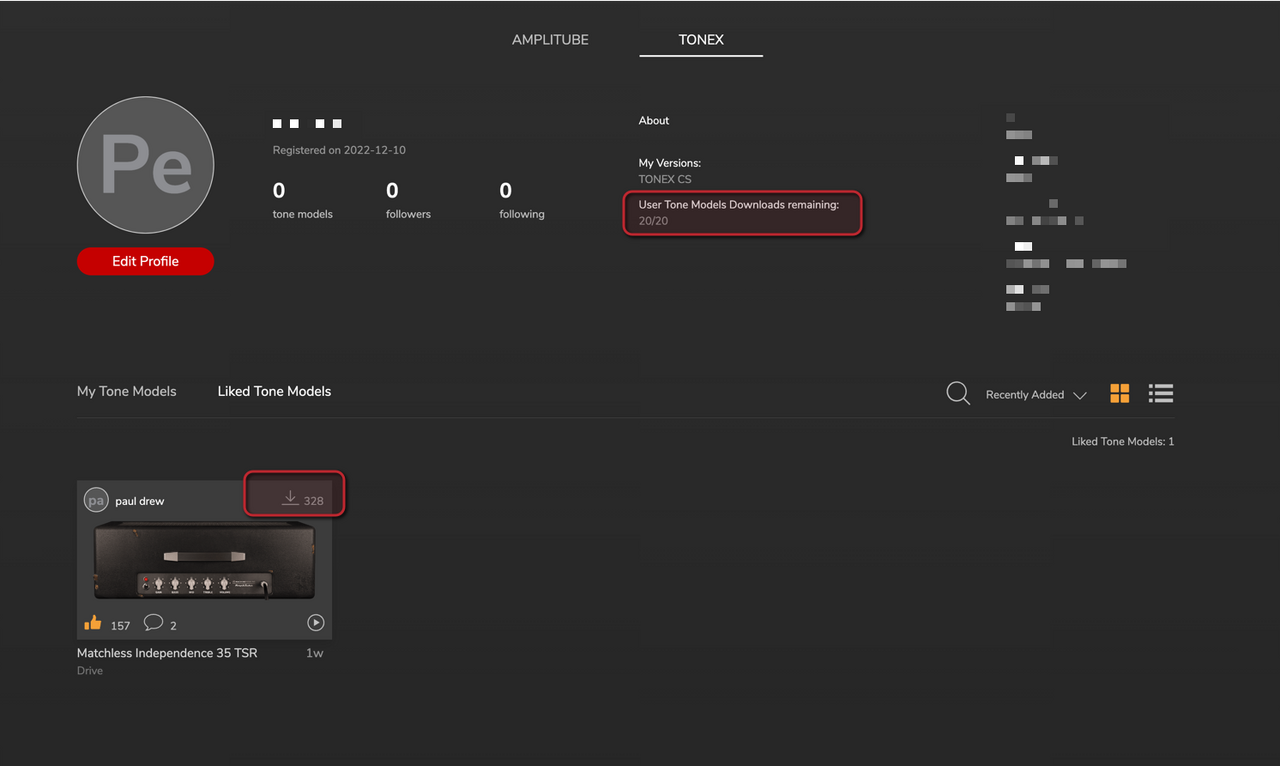Image resolution: width=1280 pixels, height=766 pixels.
Task: Click the paul drew 'pa' avatar
Action: coord(96,500)
